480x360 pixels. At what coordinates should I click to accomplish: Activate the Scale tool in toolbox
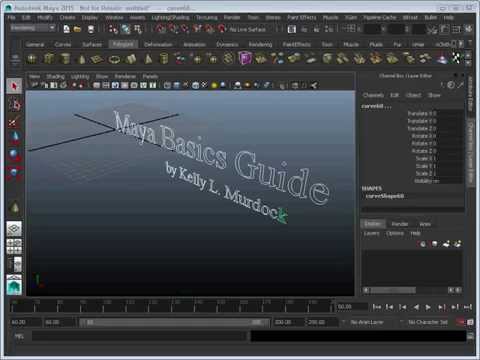click(14, 173)
